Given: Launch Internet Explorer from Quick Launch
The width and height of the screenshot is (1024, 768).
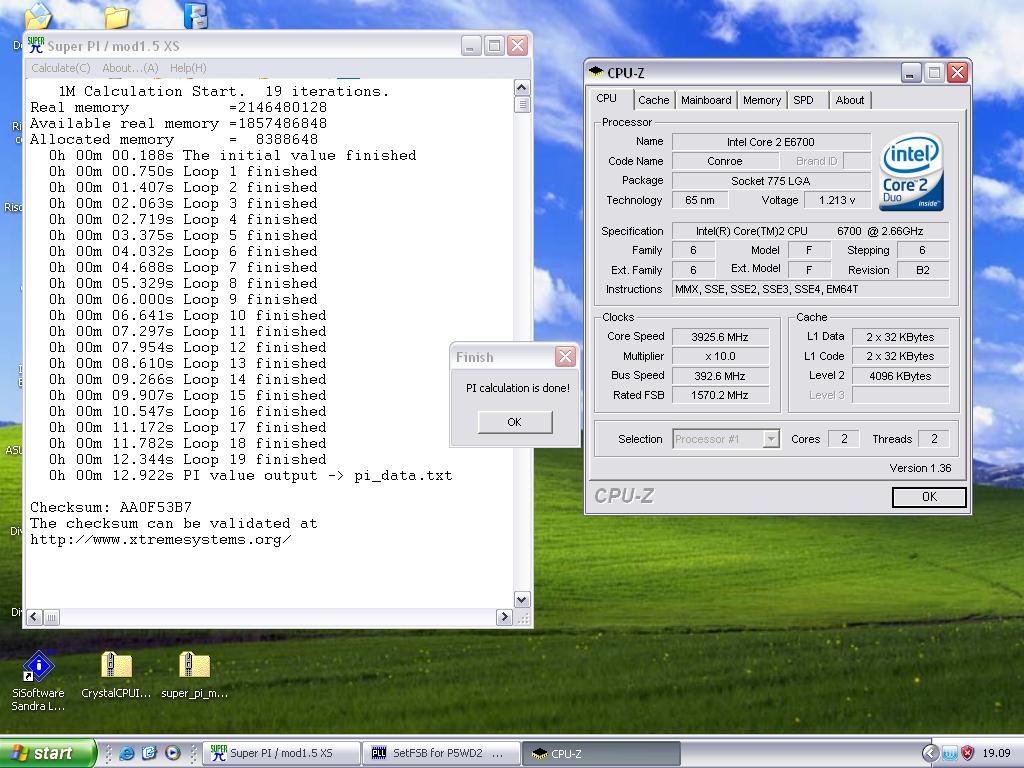Looking at the screenshot, I should 127,753.
